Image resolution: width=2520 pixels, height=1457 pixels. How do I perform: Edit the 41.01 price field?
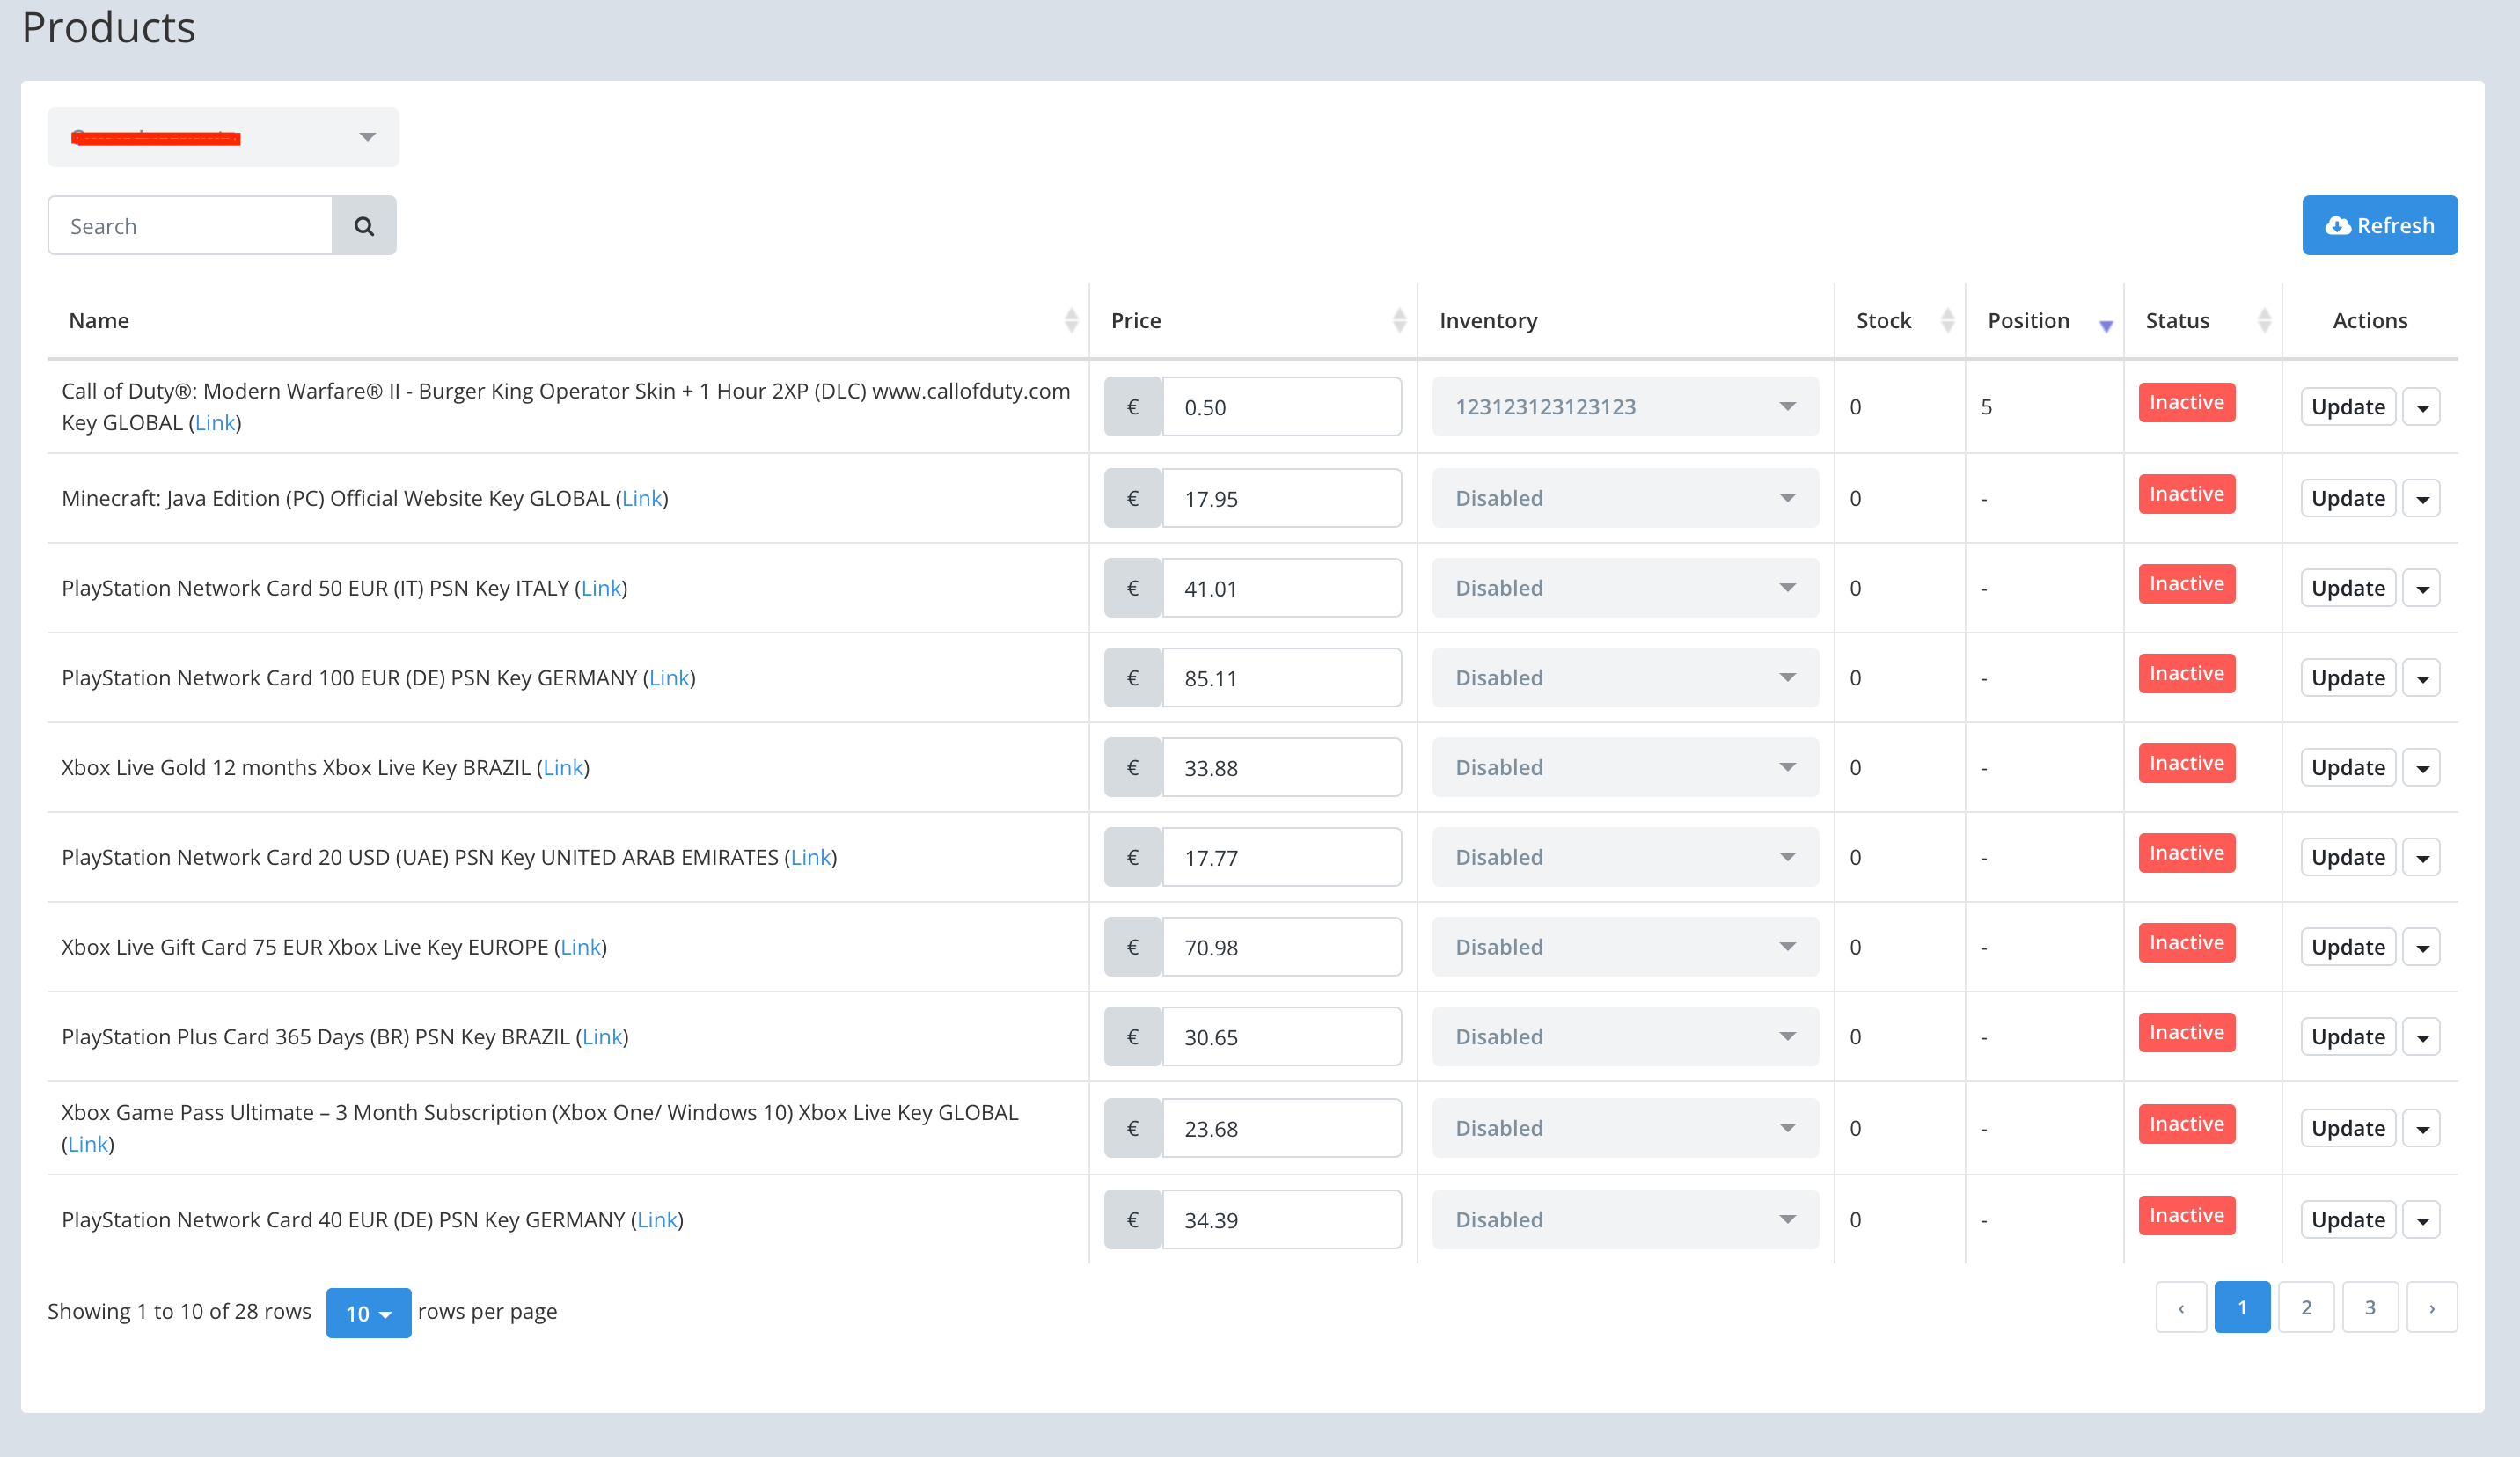click(x=1282, y=588)
